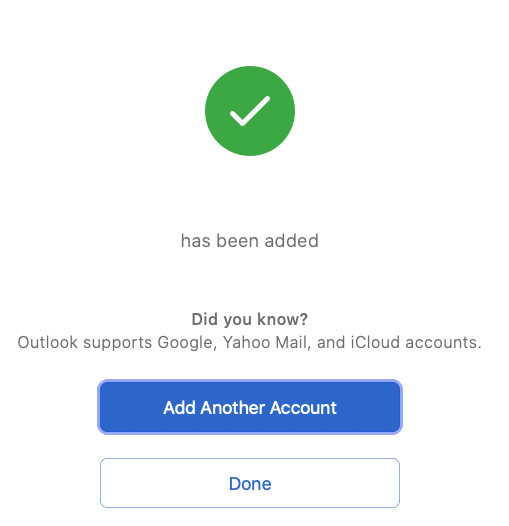Click the word 'Google' in the tip

[187, 343]
